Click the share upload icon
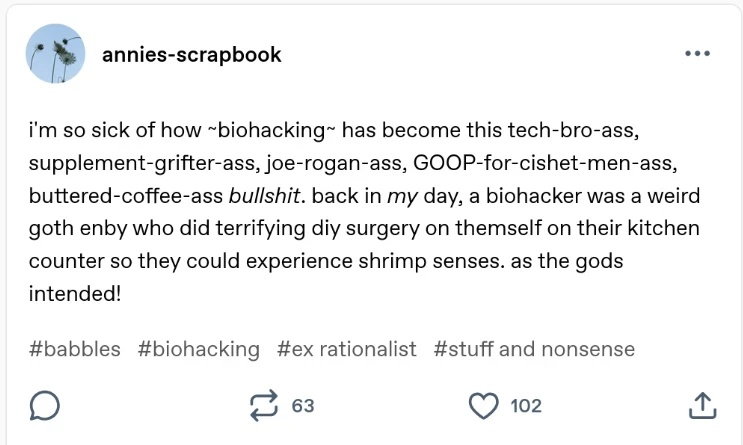 703,405
